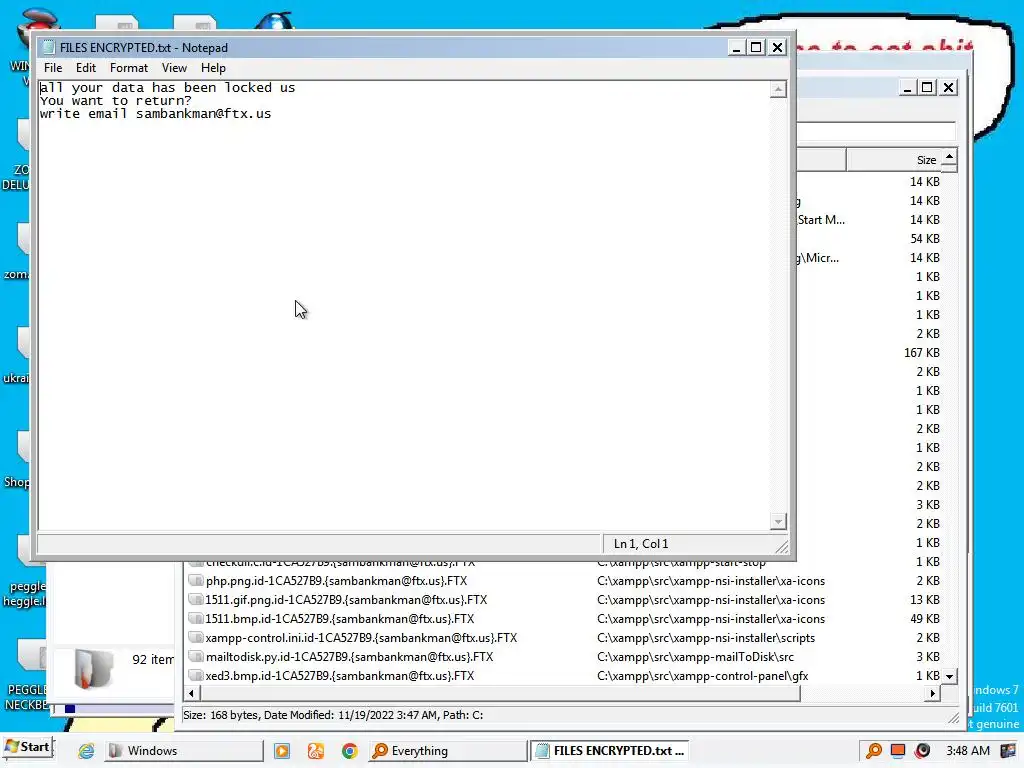Click the folder icon beside 92 items
The width and height of the screenshot is (1024, 768).
93,668
